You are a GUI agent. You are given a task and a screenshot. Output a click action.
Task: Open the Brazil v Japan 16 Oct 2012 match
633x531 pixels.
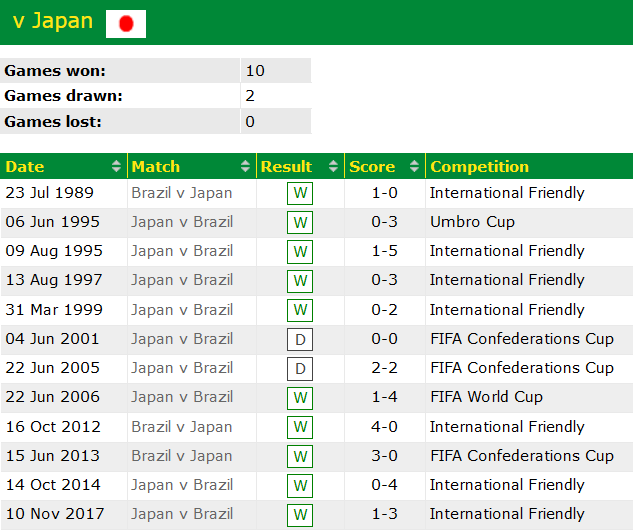click(x=182, y=427)
